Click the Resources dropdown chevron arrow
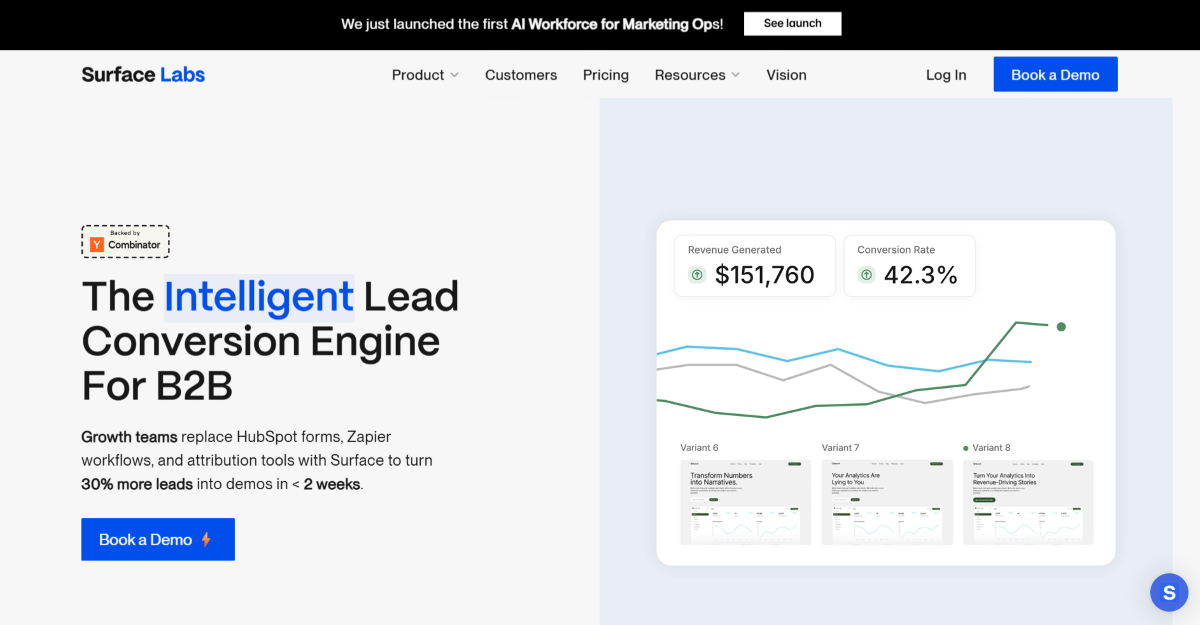 point(736,75)
